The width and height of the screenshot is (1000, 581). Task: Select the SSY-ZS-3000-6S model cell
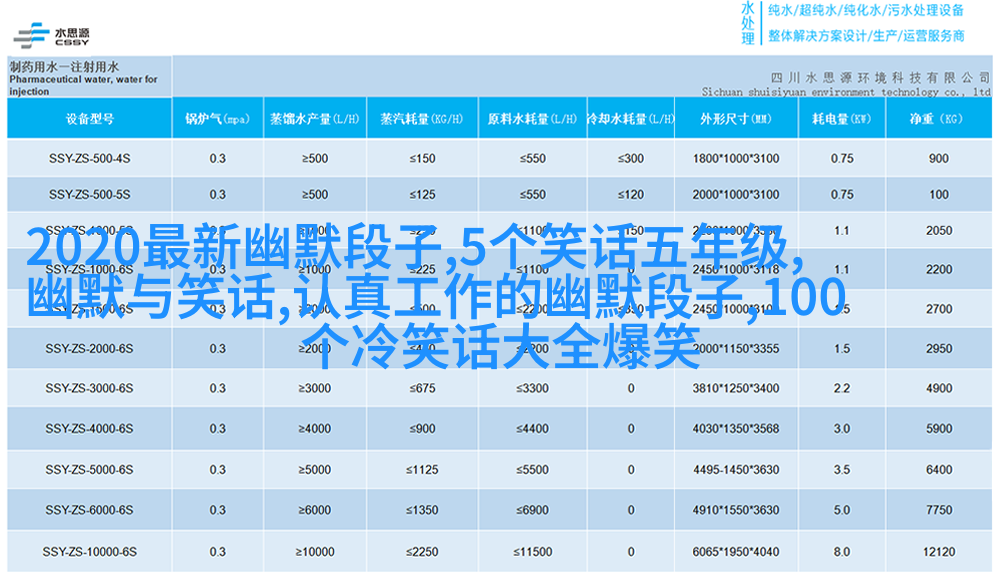tap(90, 388)
